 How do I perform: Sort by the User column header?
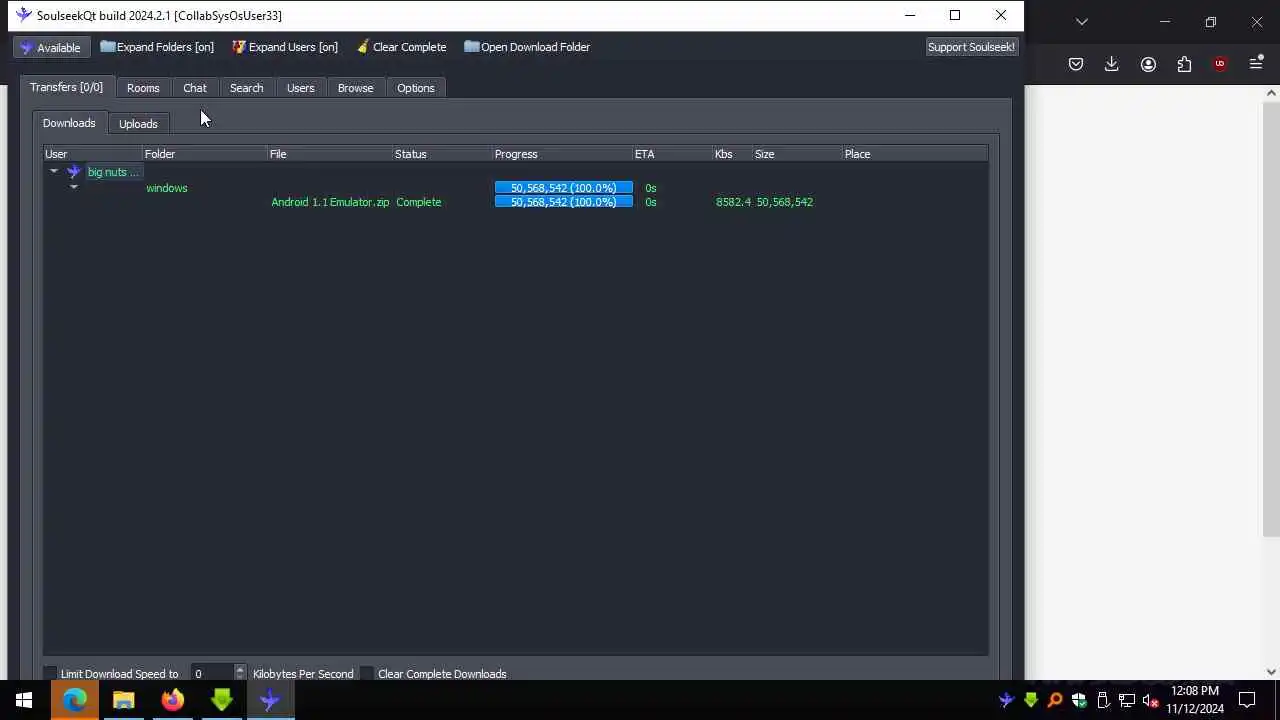click(x=93, y=154)
